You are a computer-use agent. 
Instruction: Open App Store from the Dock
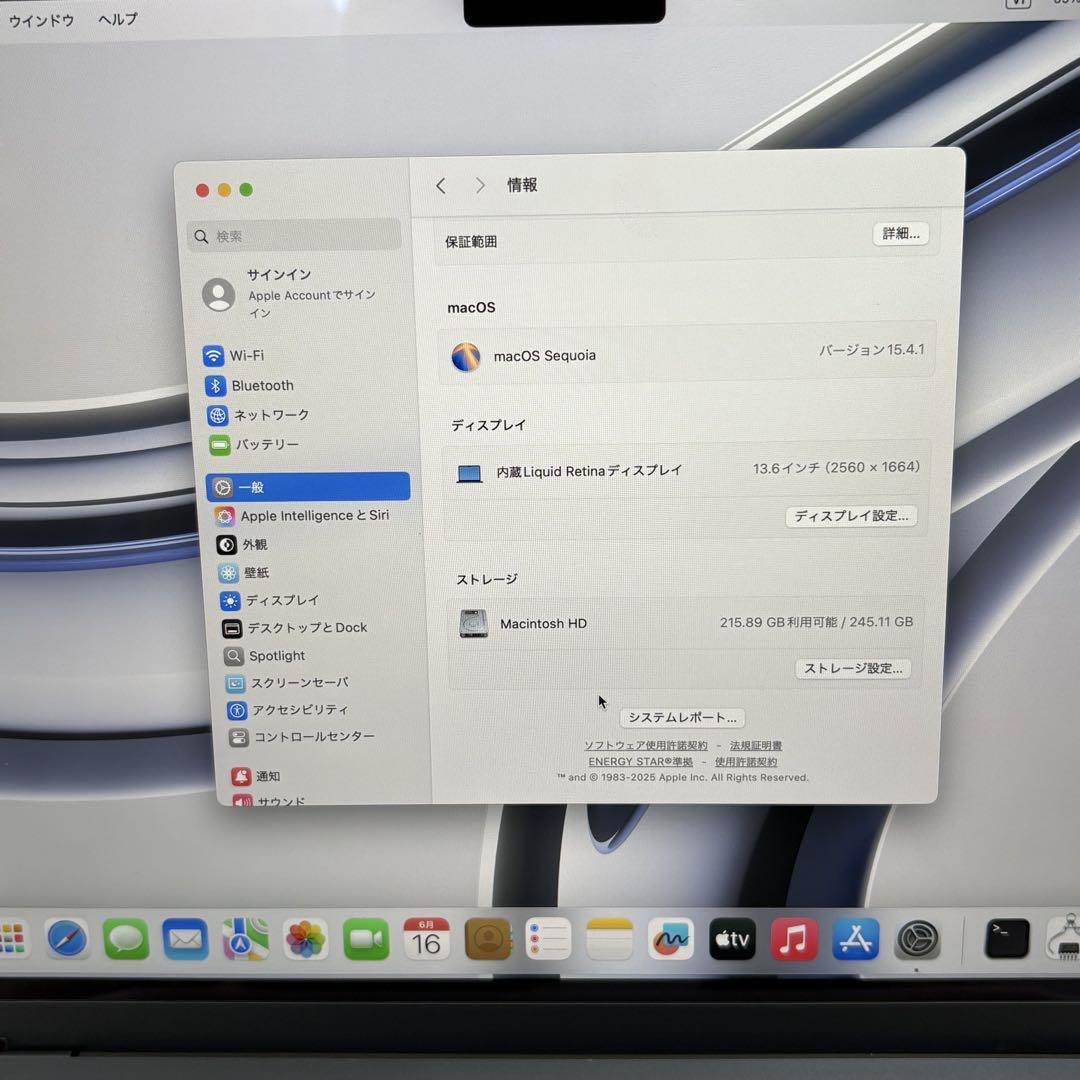point(855,939)
